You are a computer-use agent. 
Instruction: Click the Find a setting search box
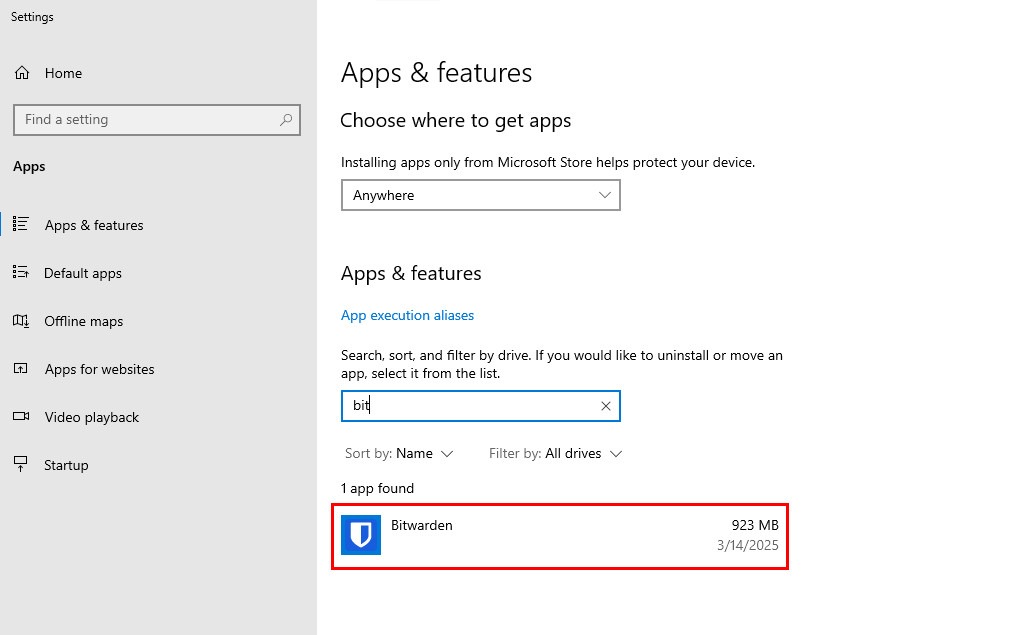[x=157, y=120]
